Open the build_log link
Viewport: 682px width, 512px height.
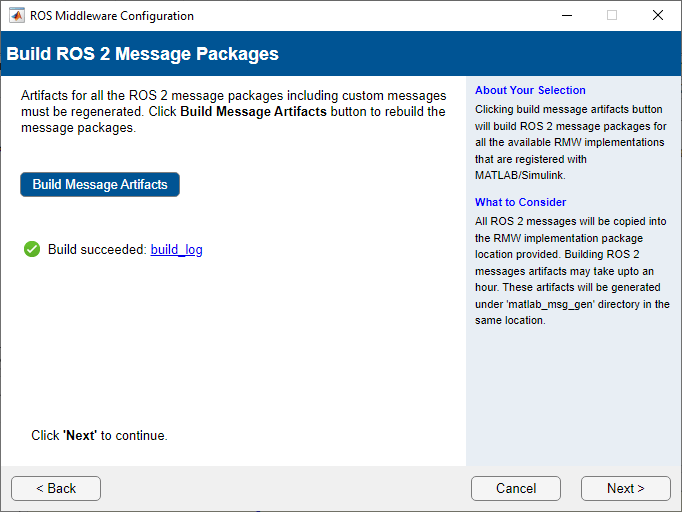[x=176, y=250]
